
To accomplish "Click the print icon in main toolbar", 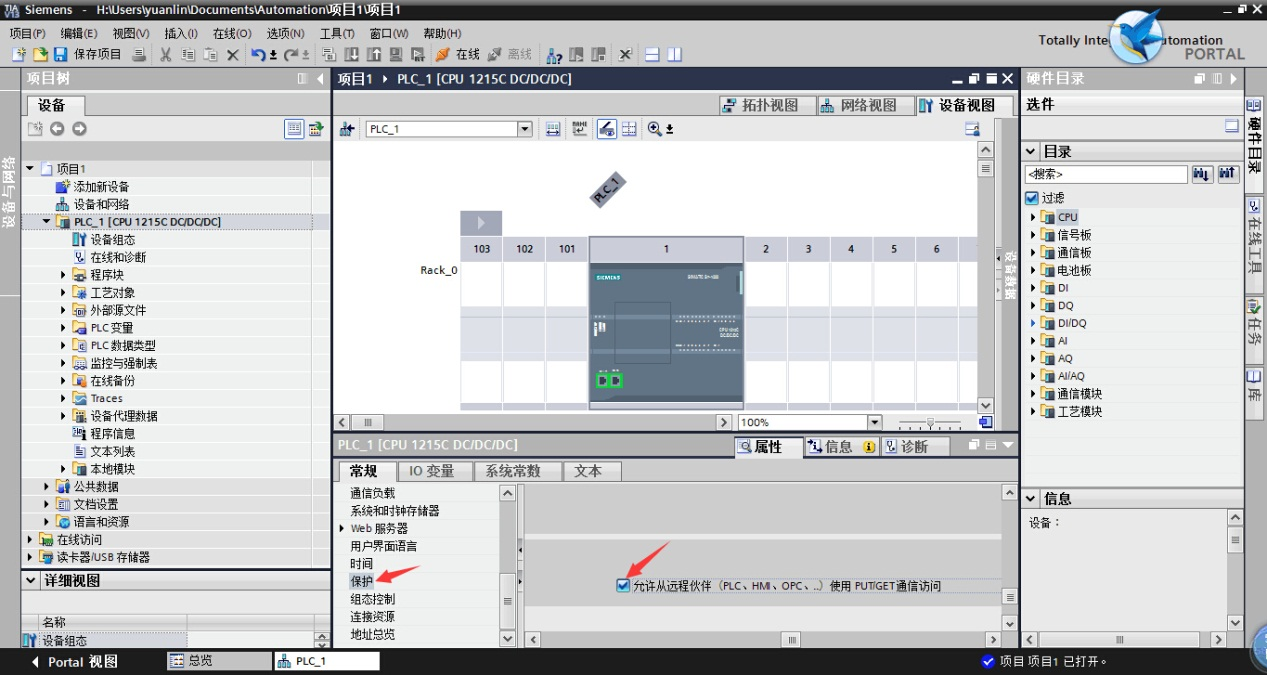I will coord(139,54).
